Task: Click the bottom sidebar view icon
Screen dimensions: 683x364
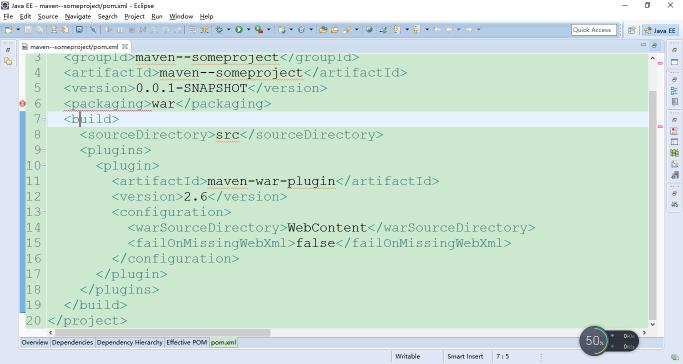Action: tap(674, 204)
